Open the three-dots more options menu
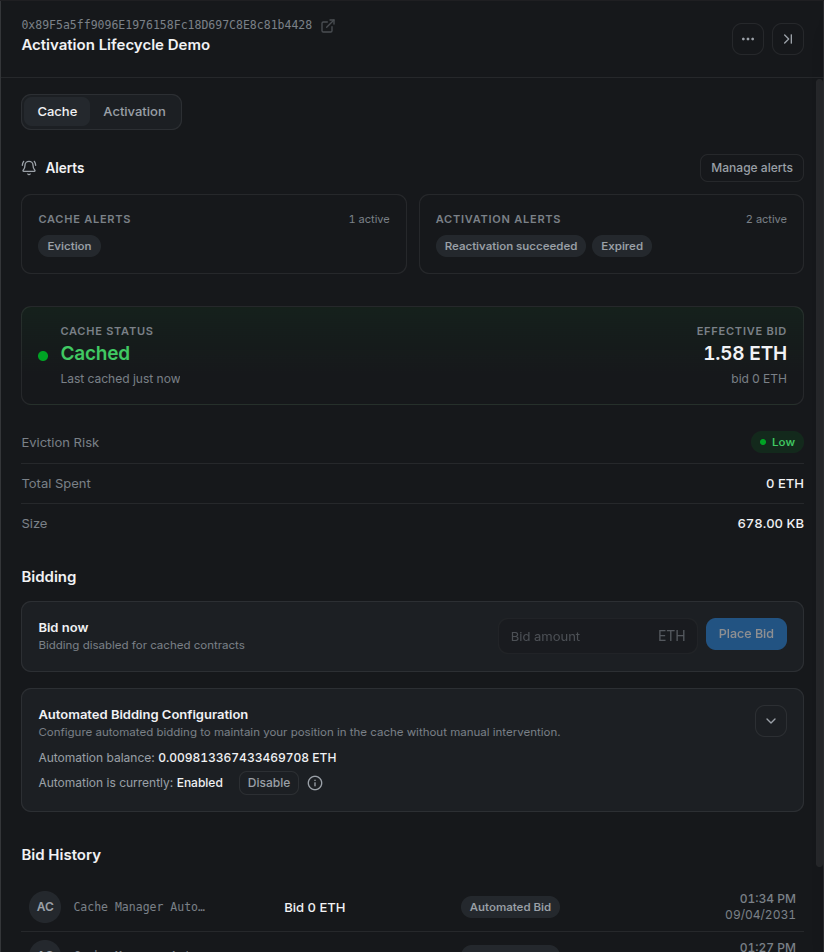This screenshot has height=952, width=824. coord(747,39)
